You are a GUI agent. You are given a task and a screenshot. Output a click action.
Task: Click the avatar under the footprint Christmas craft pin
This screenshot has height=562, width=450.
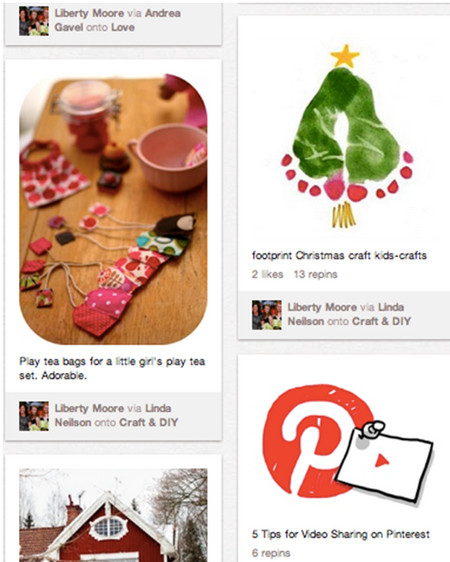[267, 315]
